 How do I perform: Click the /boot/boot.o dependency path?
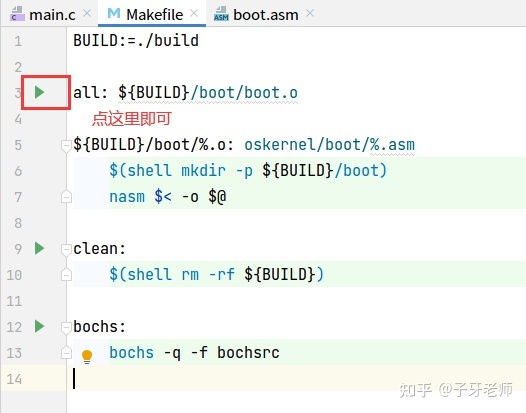244,93
